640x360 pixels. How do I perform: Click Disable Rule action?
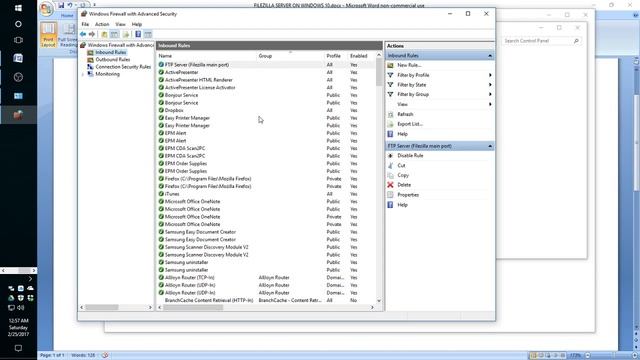coord(410,156)
